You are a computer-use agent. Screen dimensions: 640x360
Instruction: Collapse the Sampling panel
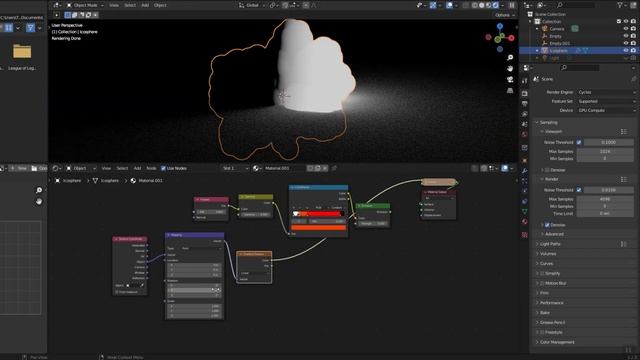pyautogui.click(x=549, y=122)
